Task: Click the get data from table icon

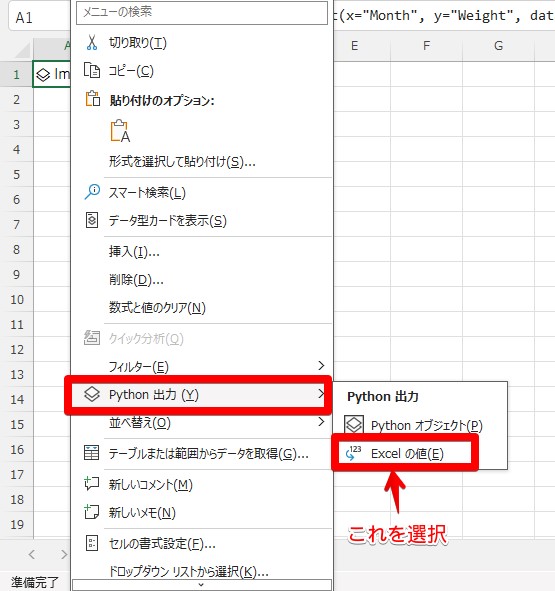Action: pyautogui.click(x=92, y=453)
